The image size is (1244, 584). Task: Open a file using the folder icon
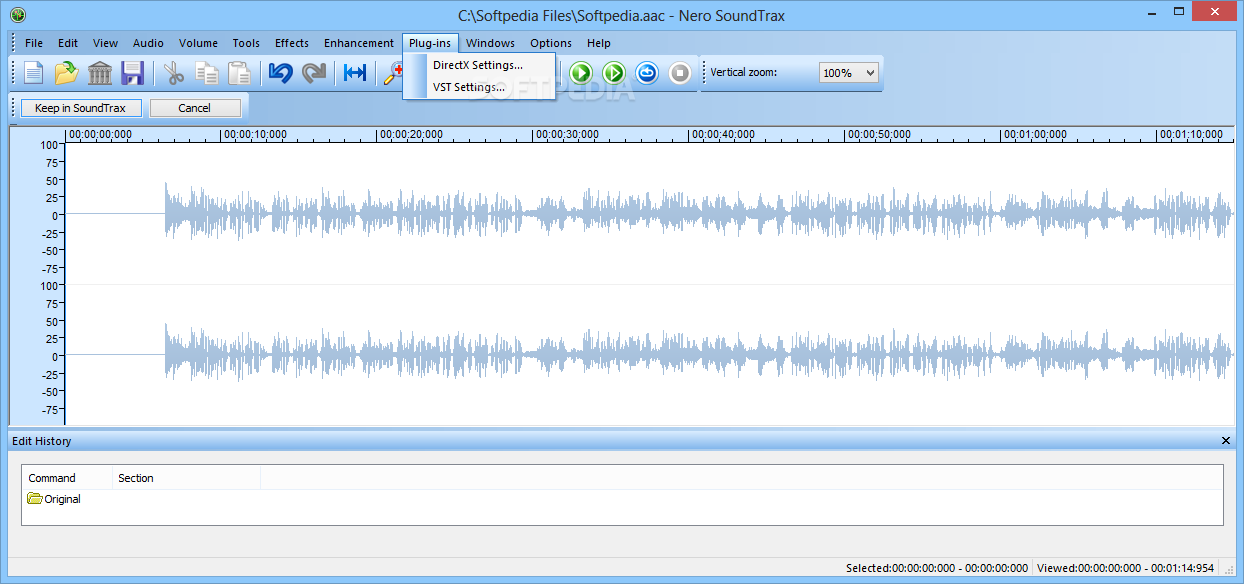[x=67, y=73]
